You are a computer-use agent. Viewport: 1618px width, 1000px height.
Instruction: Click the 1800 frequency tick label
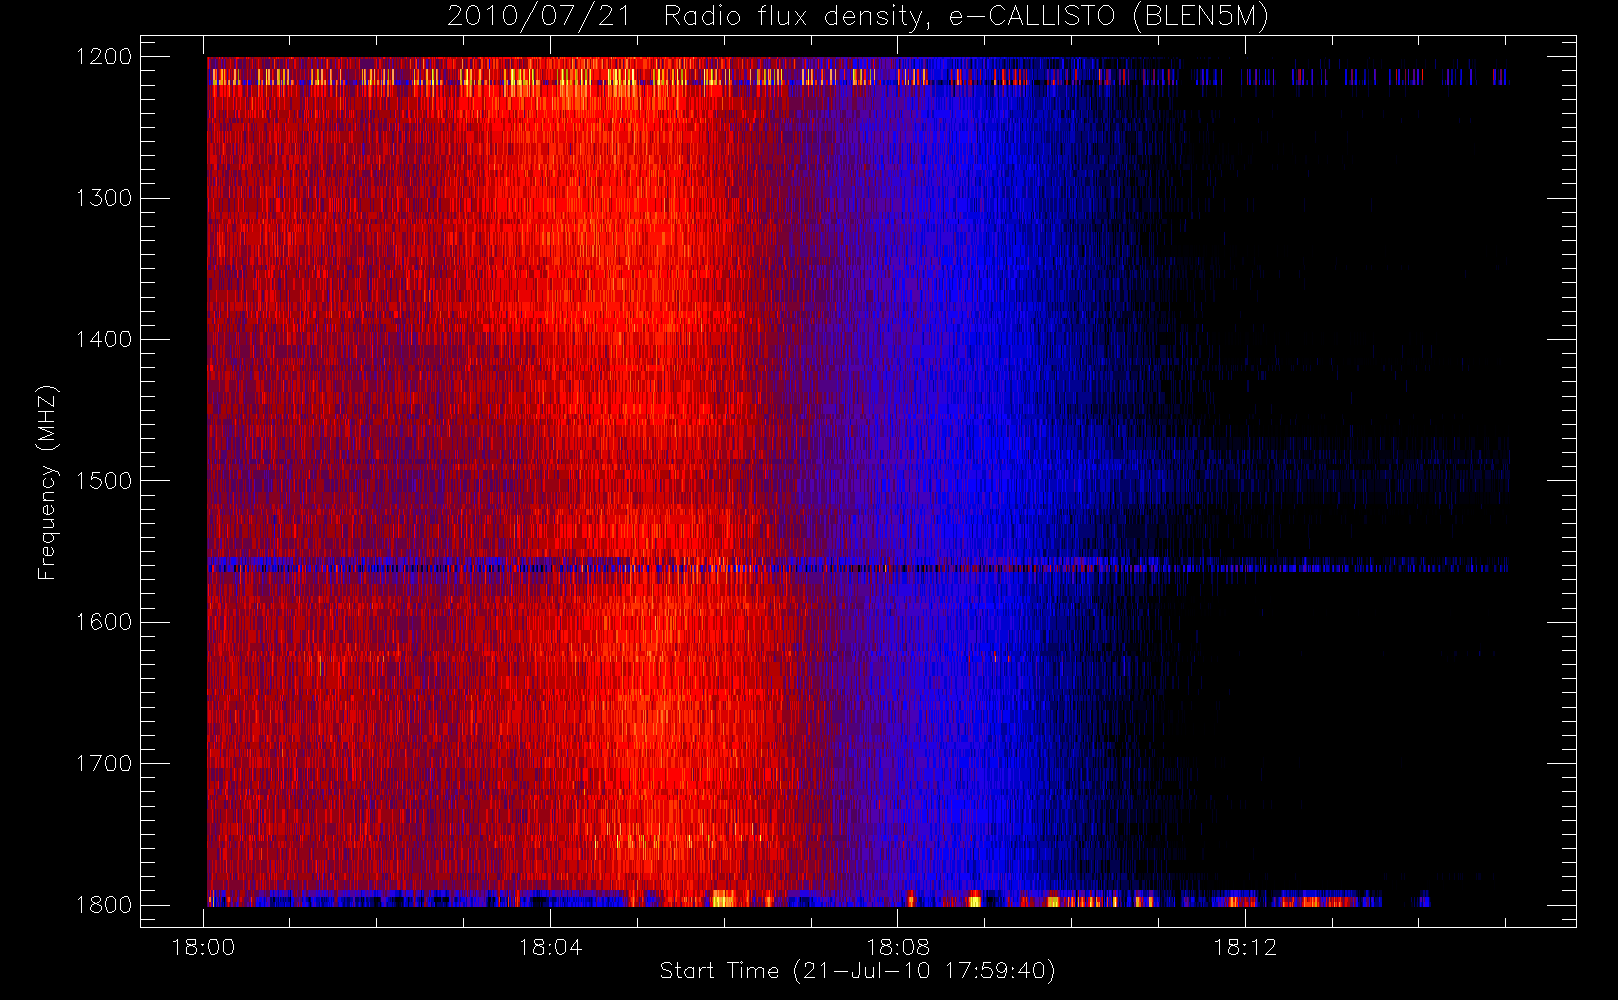pyautogui.click(x=104, y=905)
